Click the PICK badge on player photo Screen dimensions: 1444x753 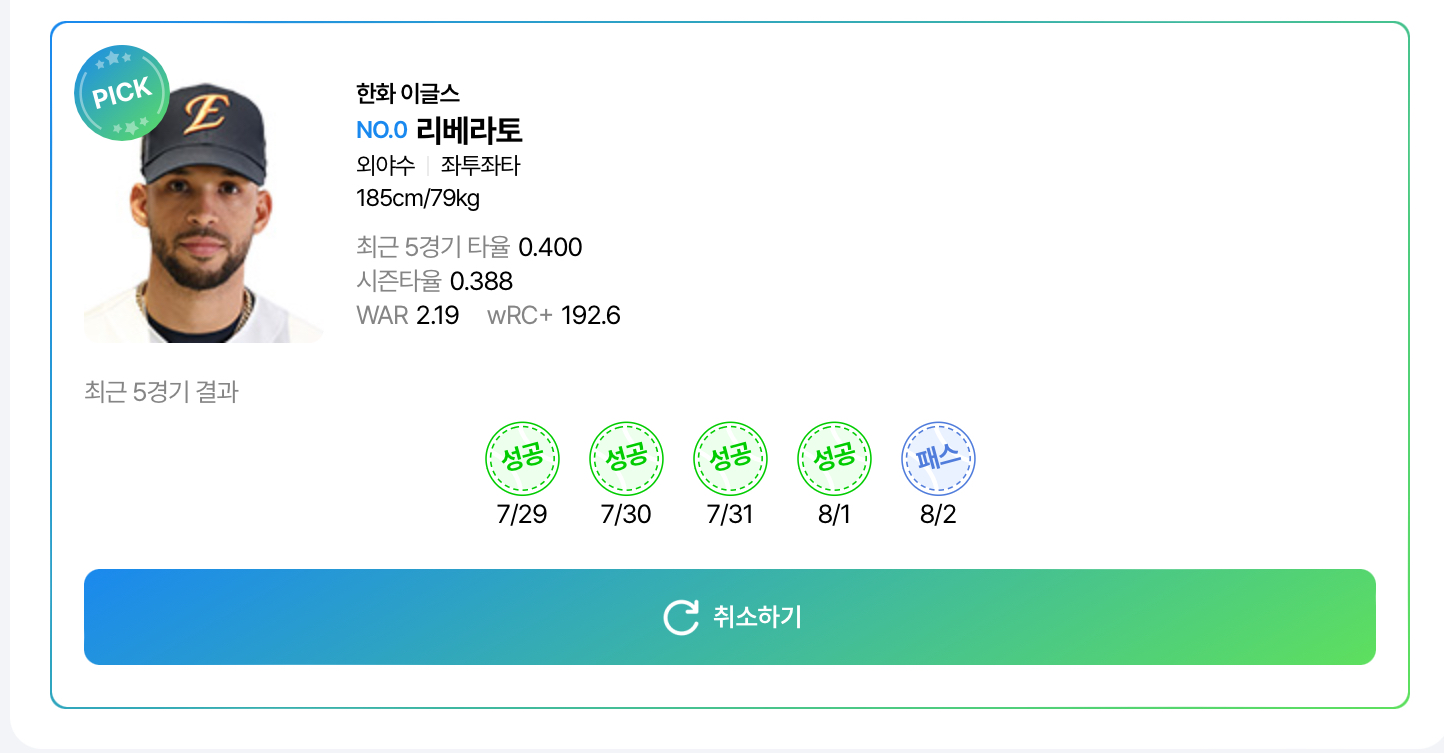122,93
